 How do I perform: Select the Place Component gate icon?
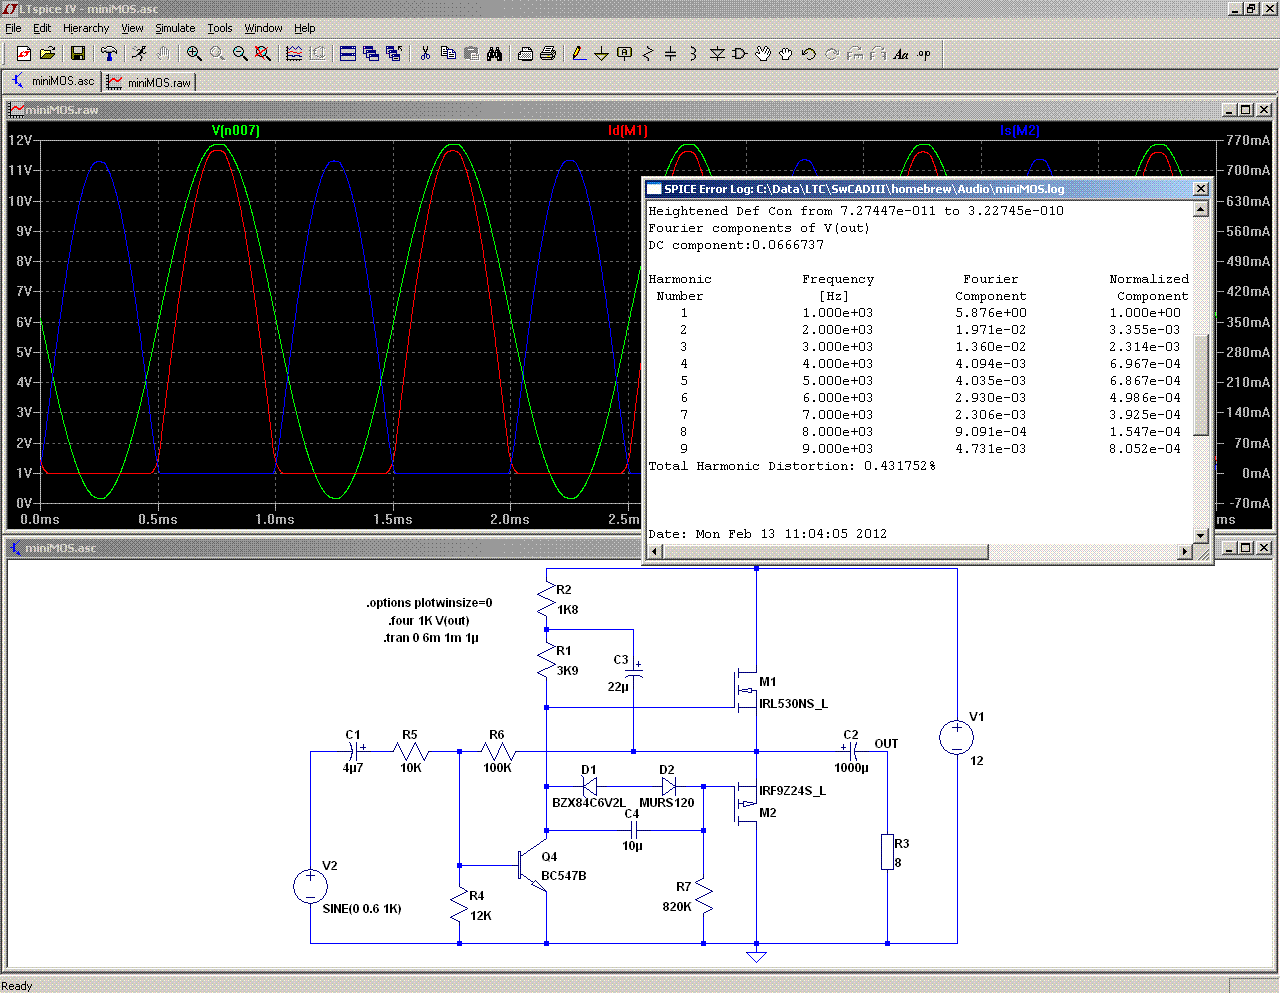[739, 54]
